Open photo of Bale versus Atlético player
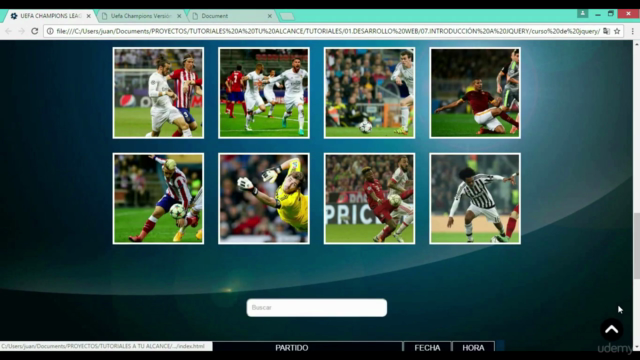The width and height of the screenshot is (640, 360). 158,93
